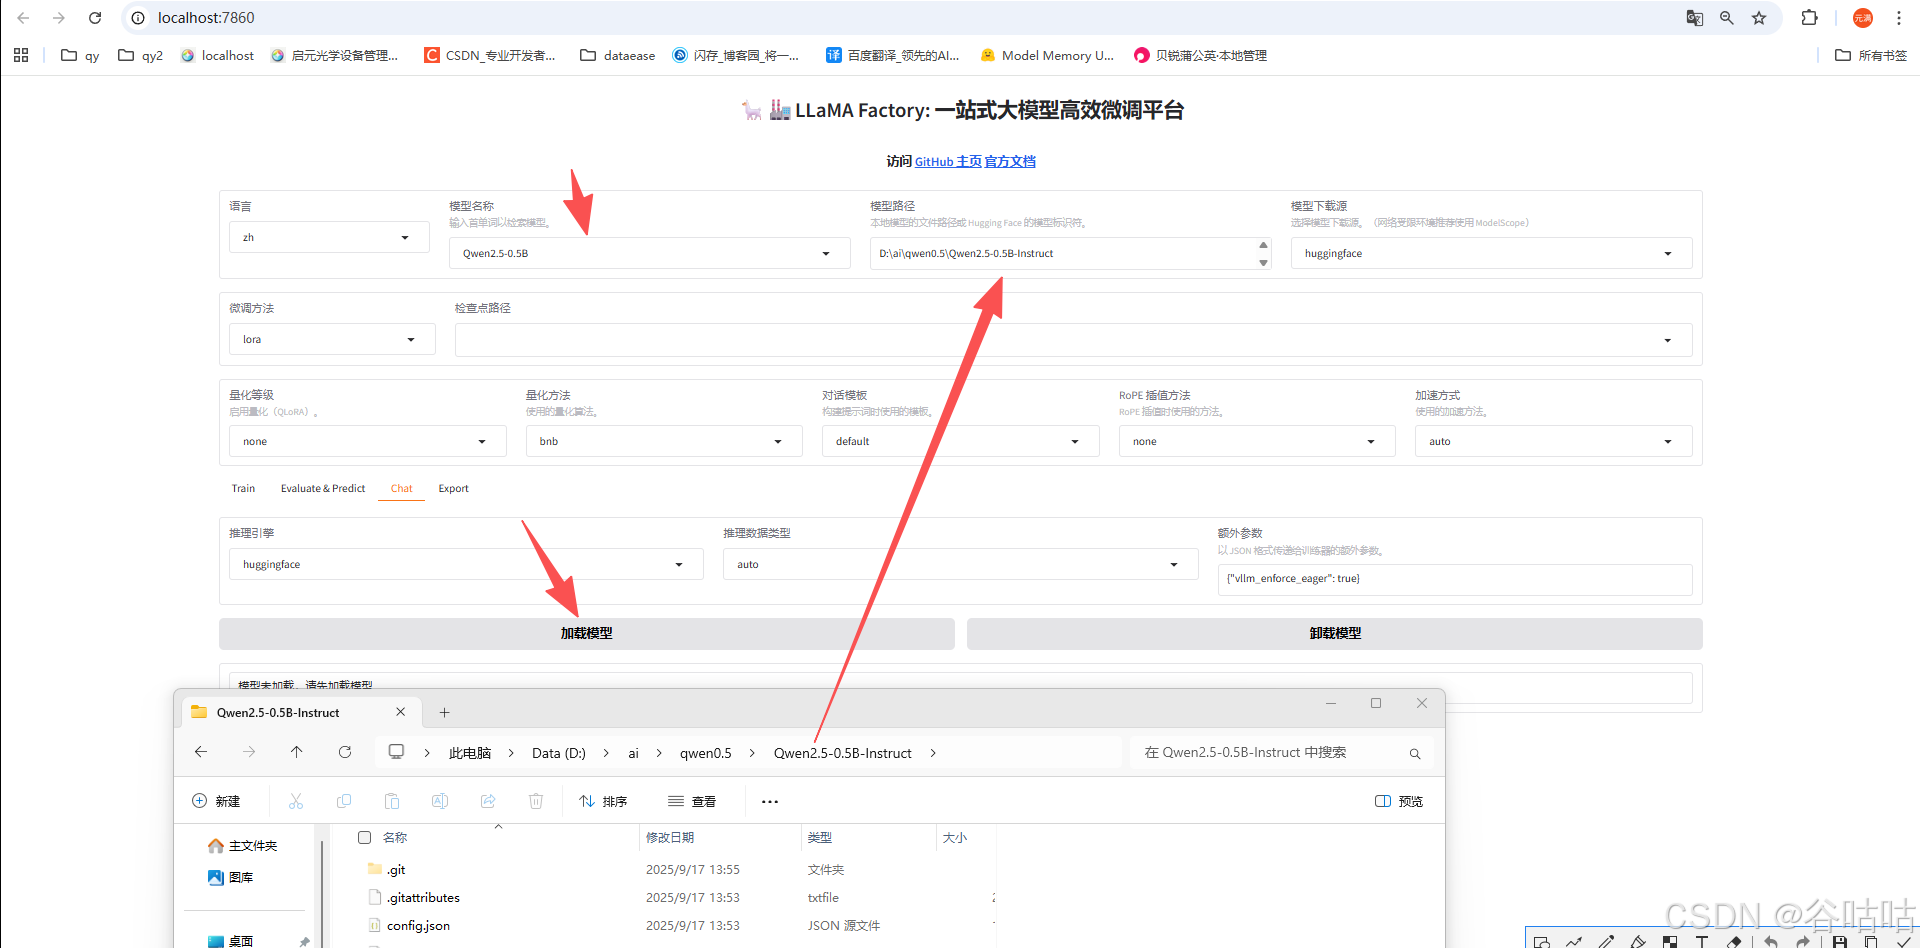Open the 查看 view menu

pyautogui.click(x=692, y=801)
